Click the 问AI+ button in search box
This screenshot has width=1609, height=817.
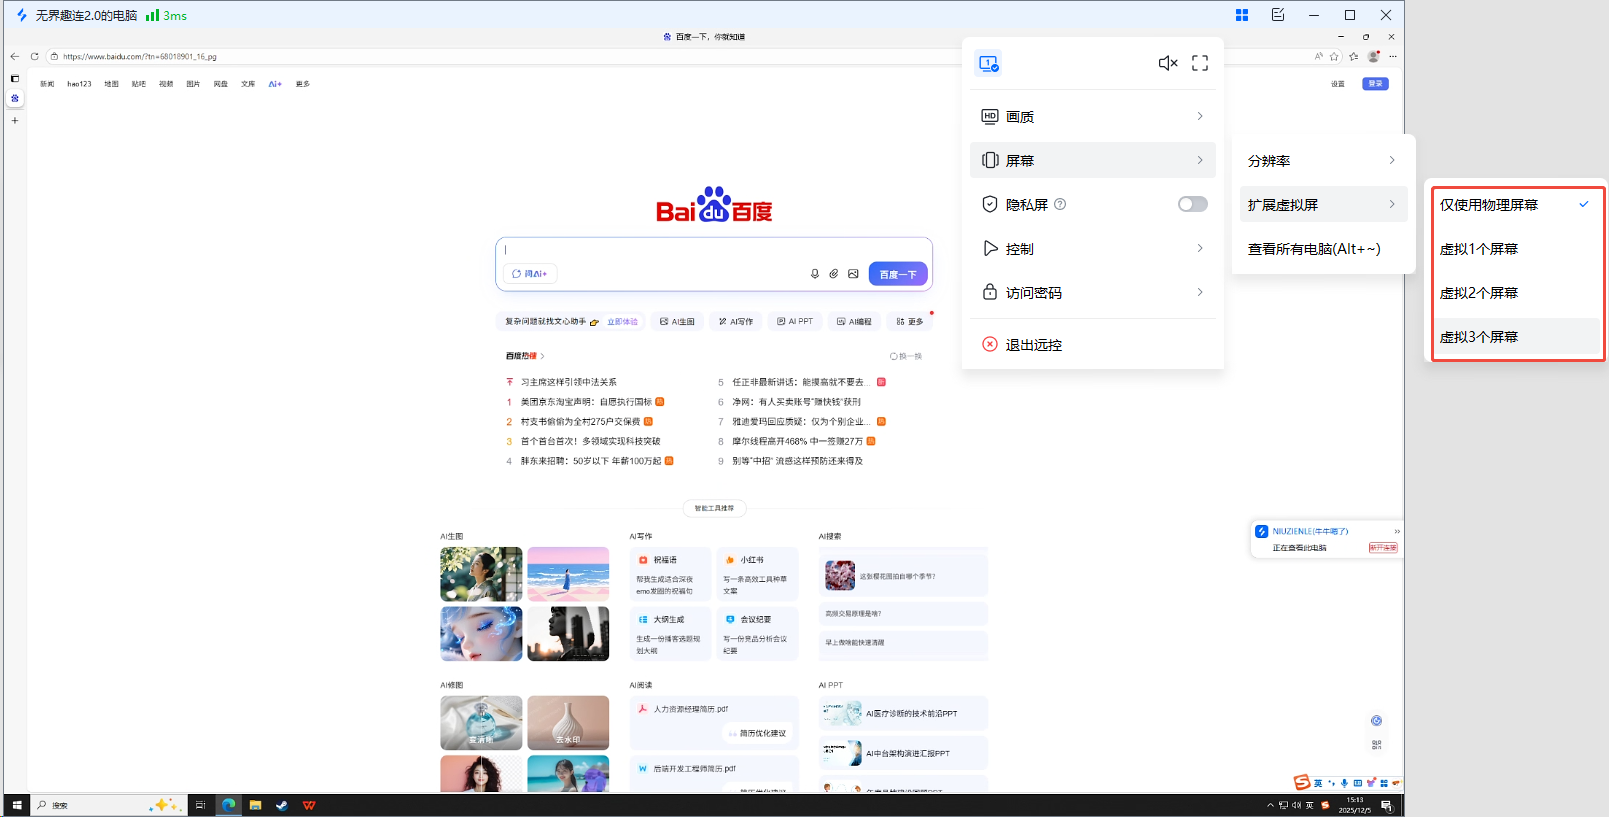[x=530, y=274]
